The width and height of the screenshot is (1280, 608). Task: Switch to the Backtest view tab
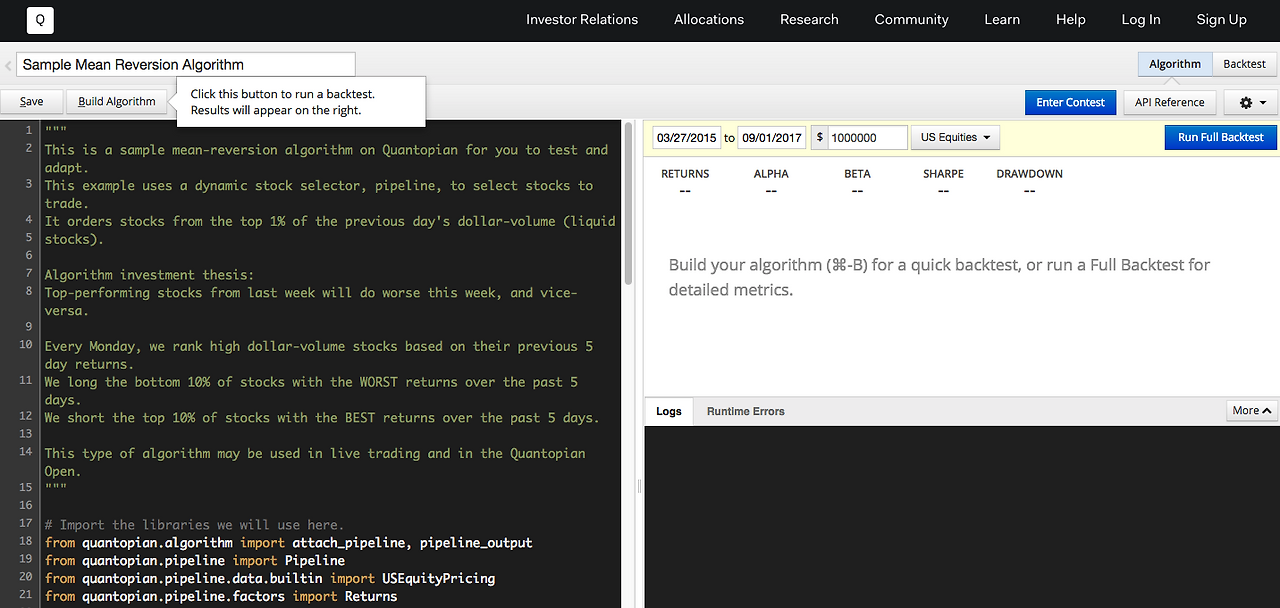coord(1244,64)
